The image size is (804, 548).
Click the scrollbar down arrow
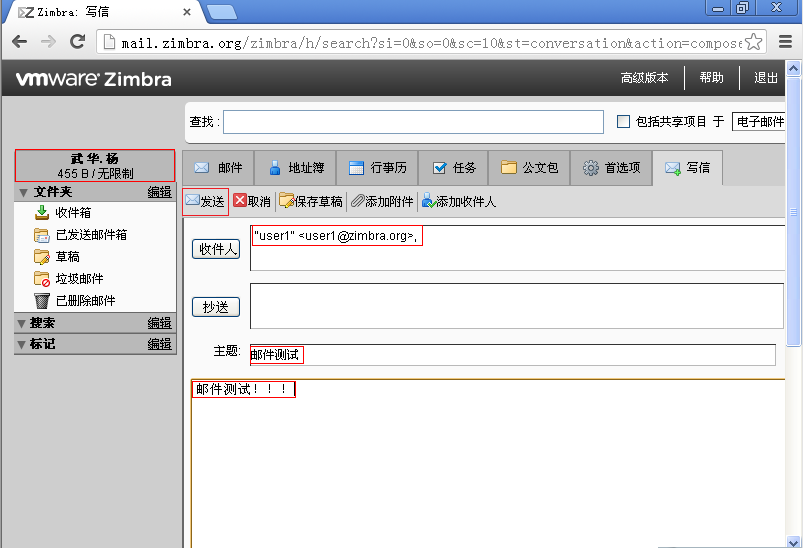tap(793, 542)
